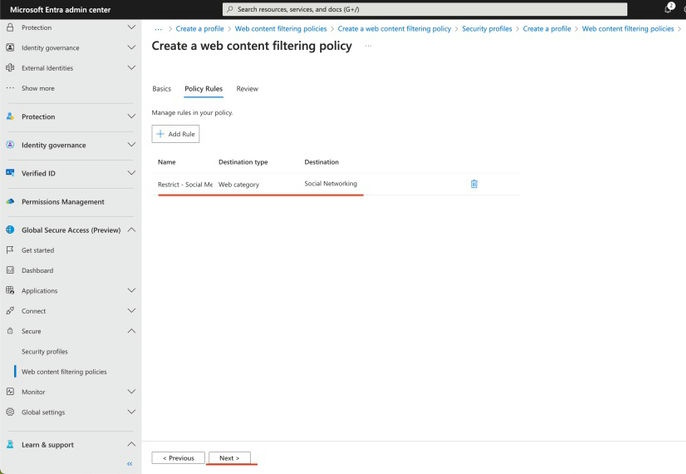Click the Web category cell
686x474 pixels.
coord(238,184)
